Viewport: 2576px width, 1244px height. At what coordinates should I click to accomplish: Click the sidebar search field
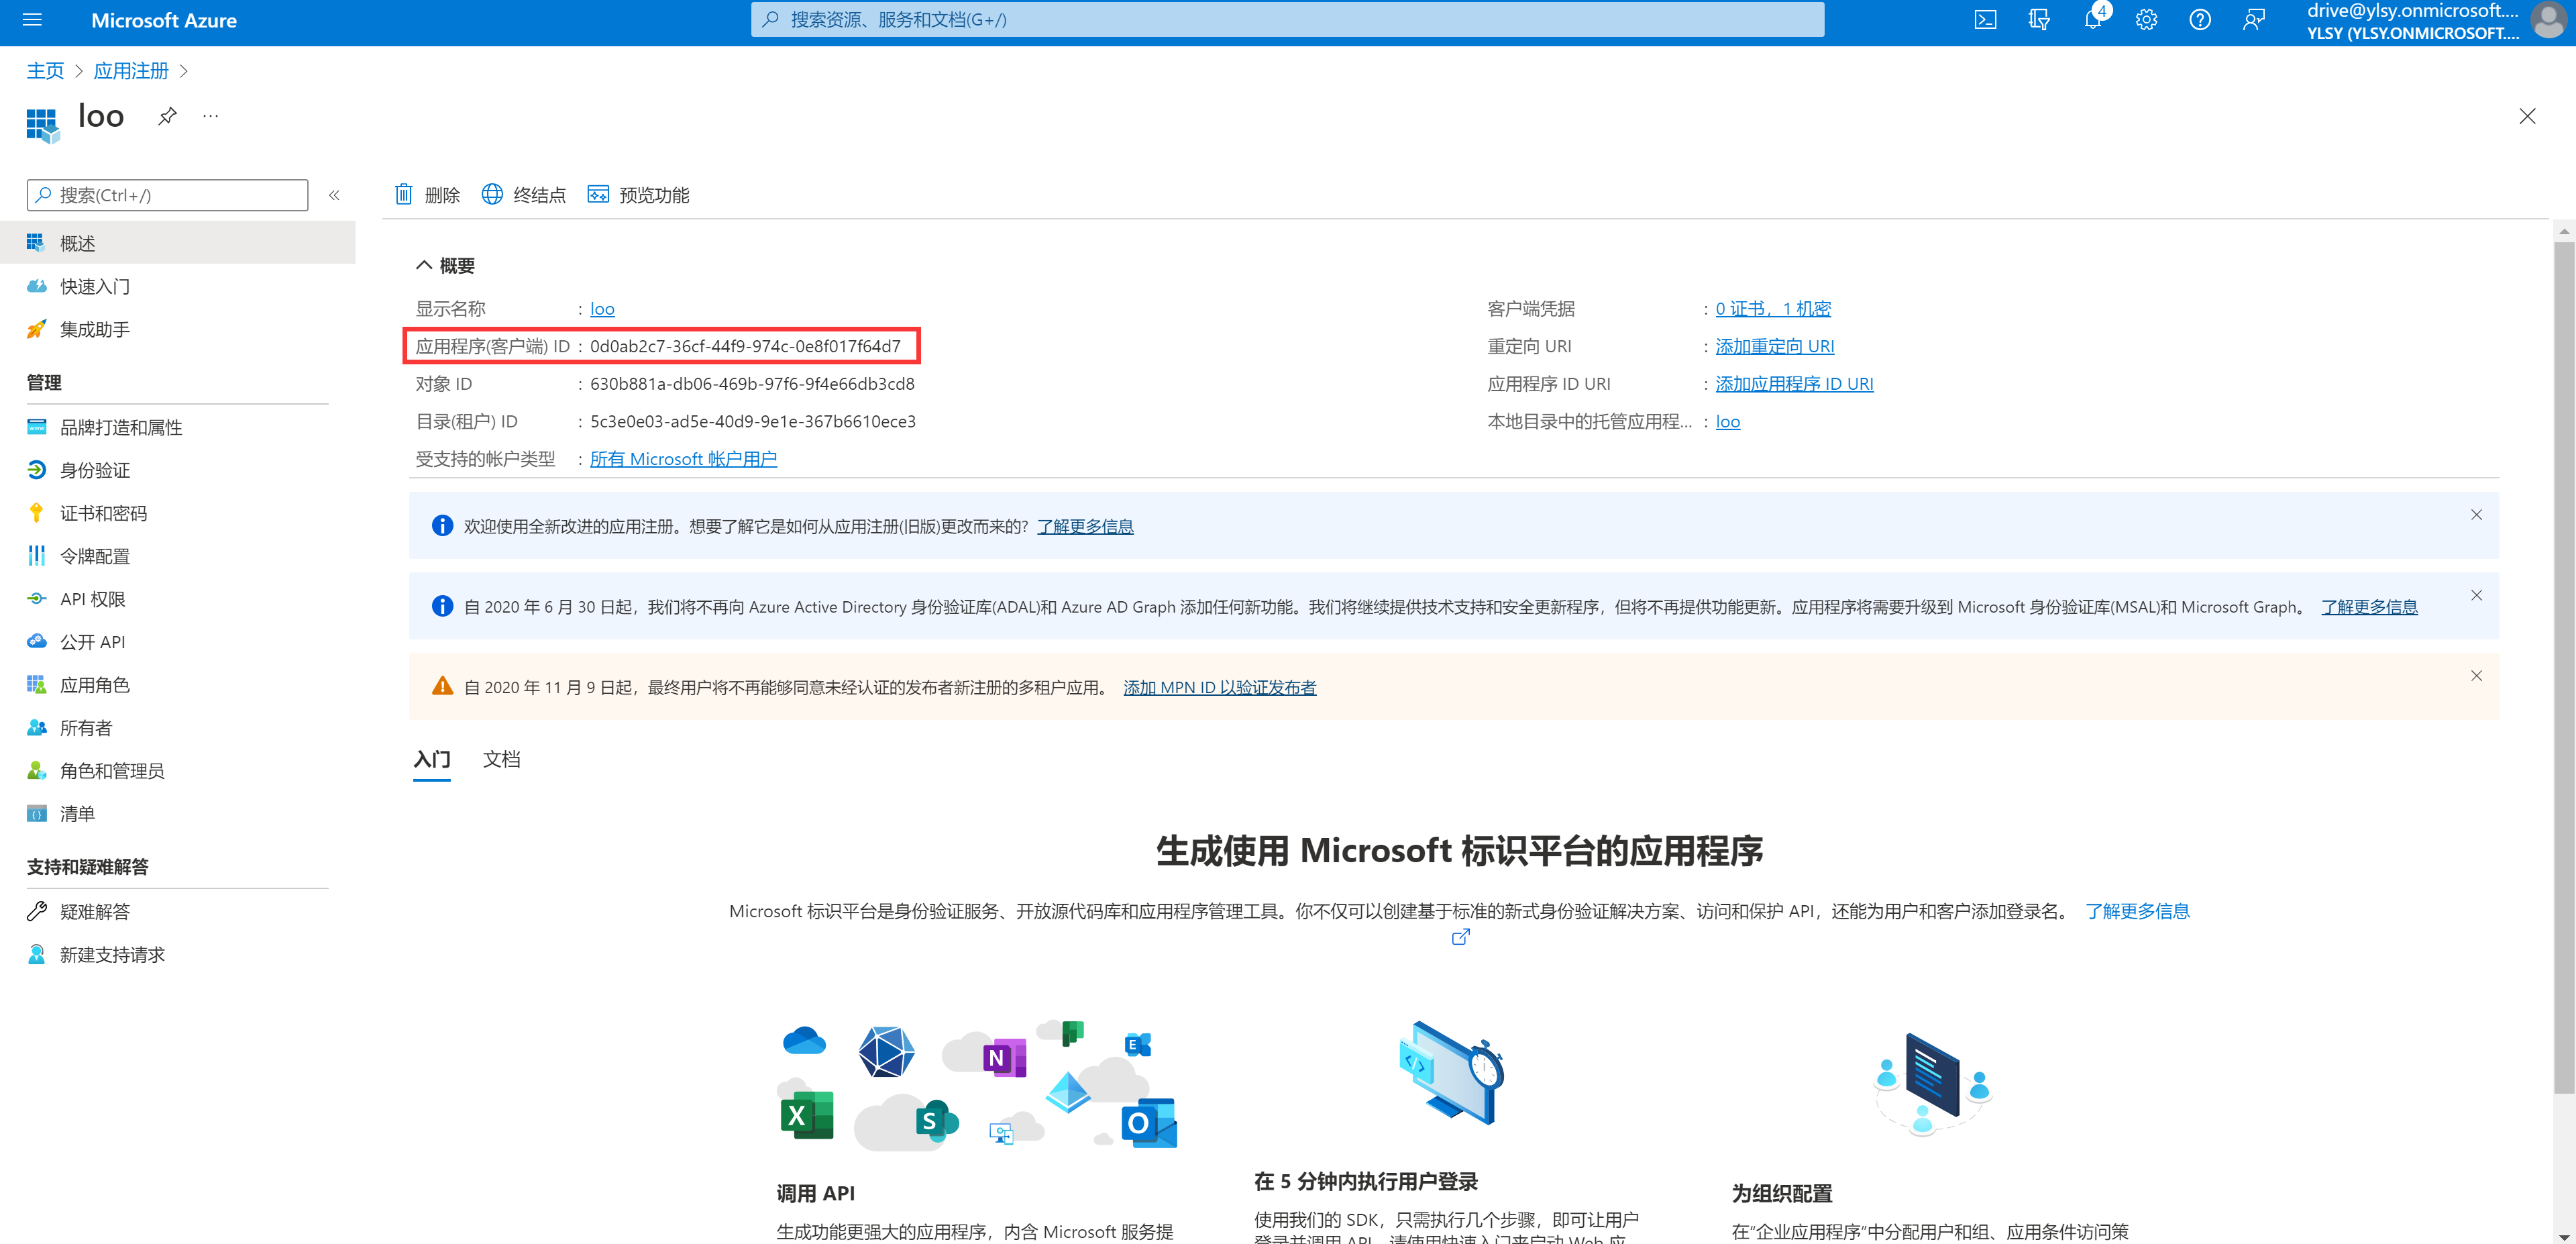168,195
